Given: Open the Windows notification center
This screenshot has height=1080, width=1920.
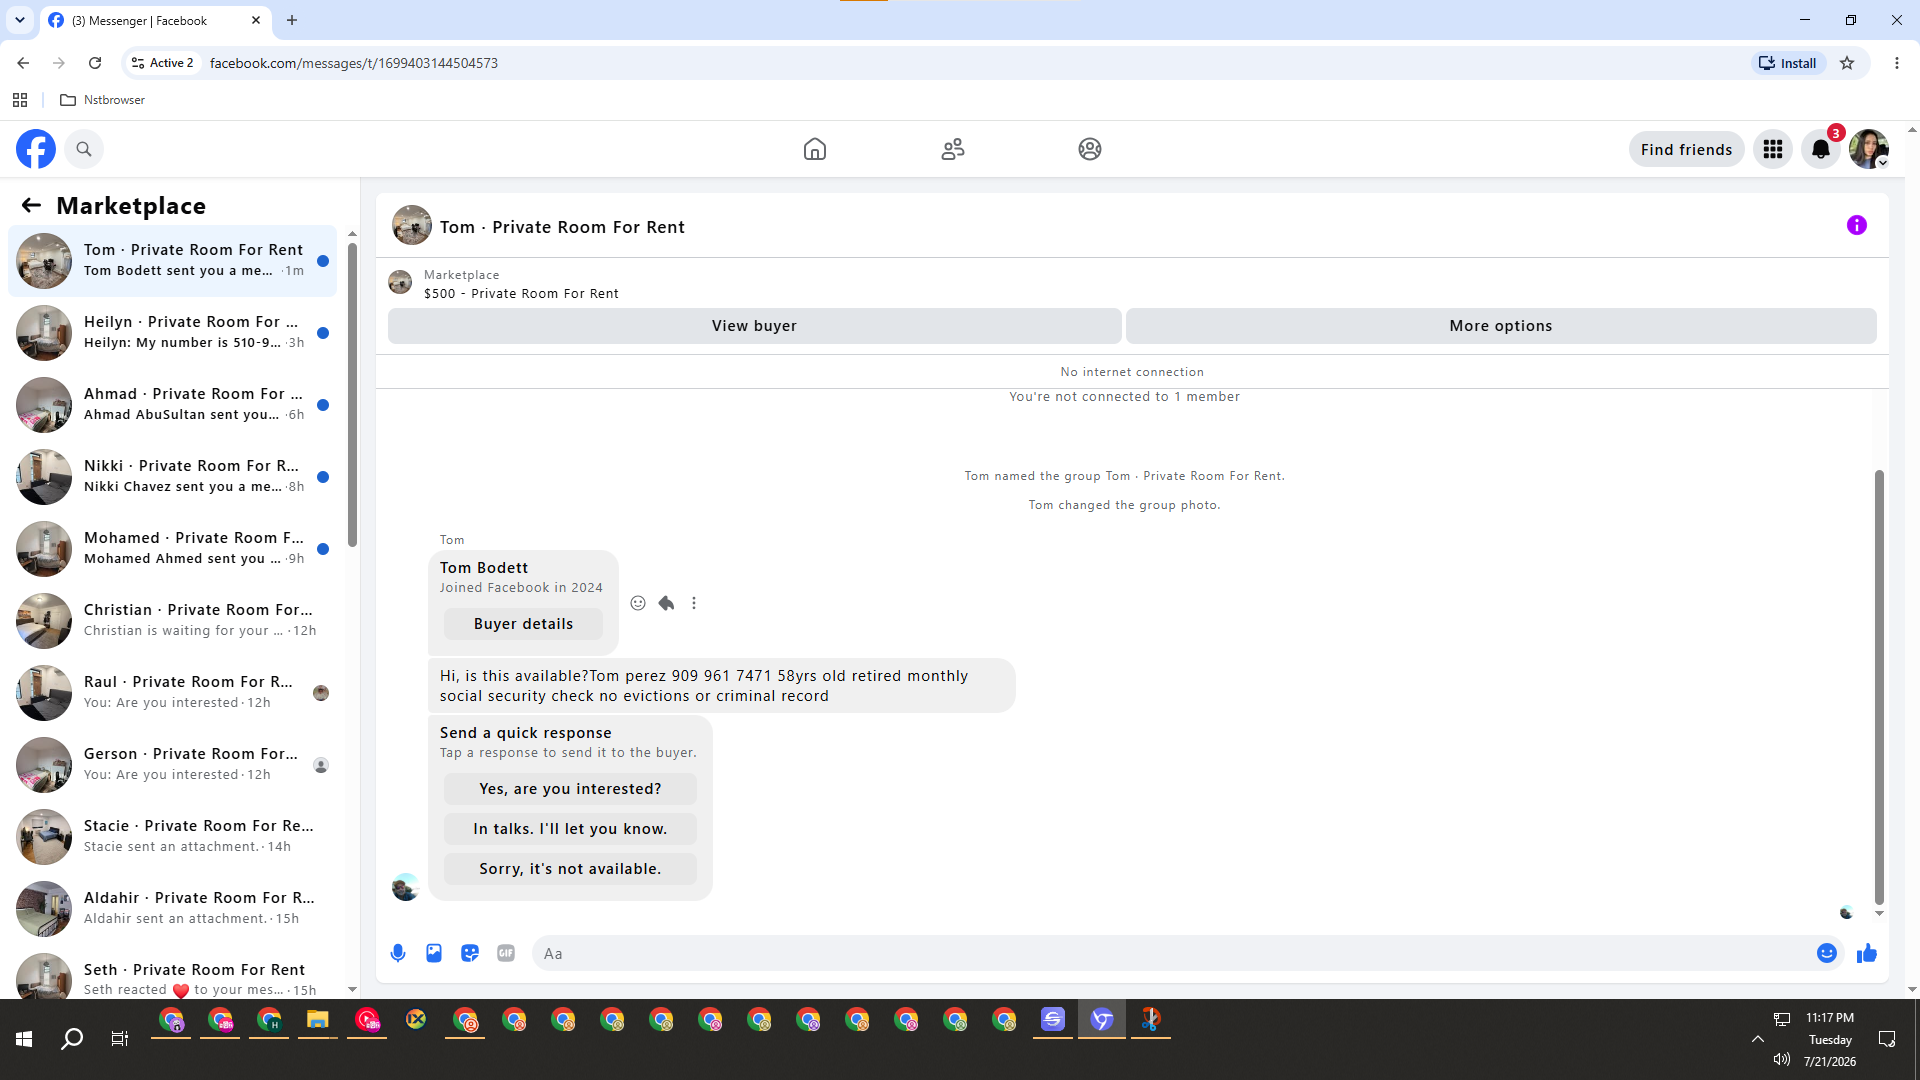Looking at the screenshot, I should click(1887, 1039).
